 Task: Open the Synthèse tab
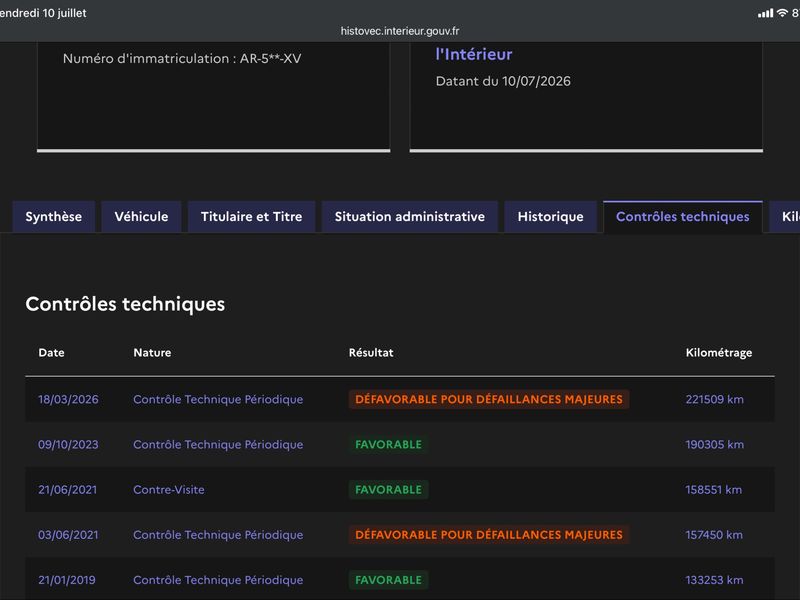(54, 217)
